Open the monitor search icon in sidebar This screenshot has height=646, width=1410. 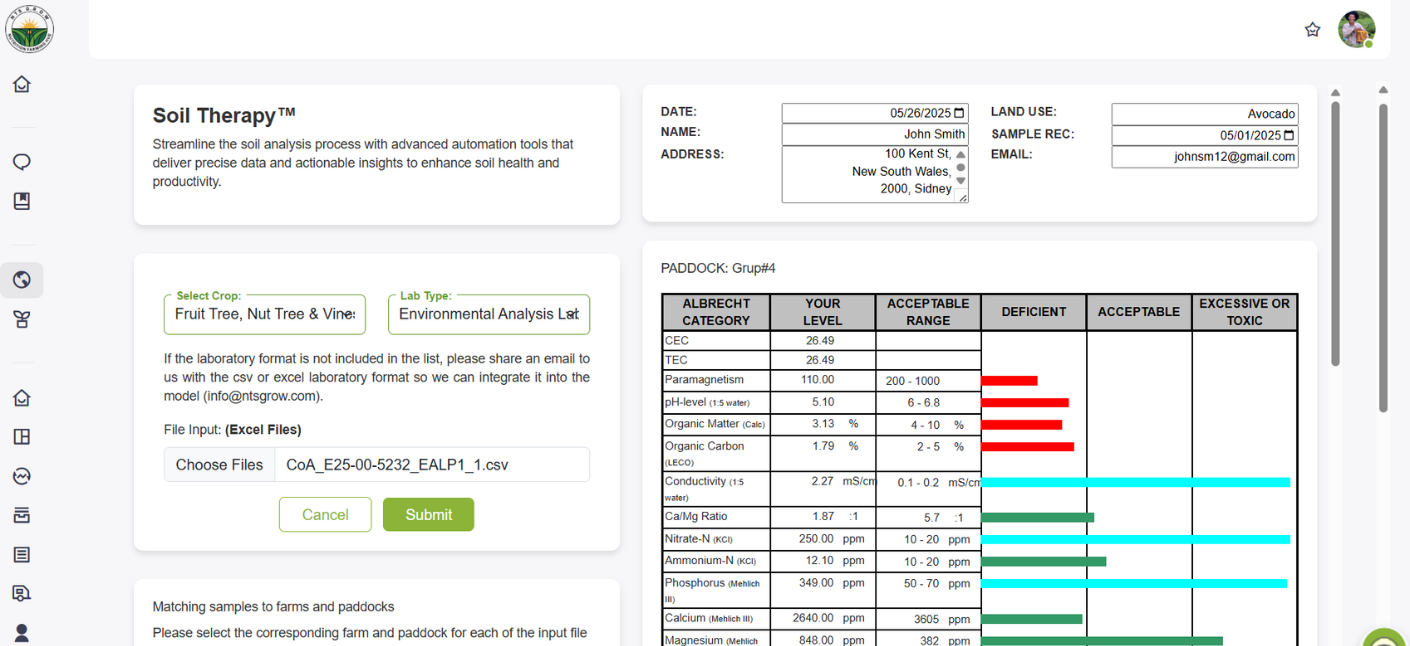(22, 593)
